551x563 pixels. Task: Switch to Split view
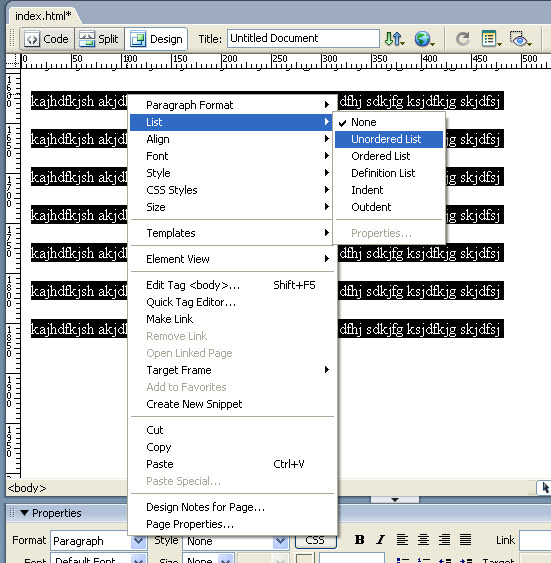click(x=99, y=39)
